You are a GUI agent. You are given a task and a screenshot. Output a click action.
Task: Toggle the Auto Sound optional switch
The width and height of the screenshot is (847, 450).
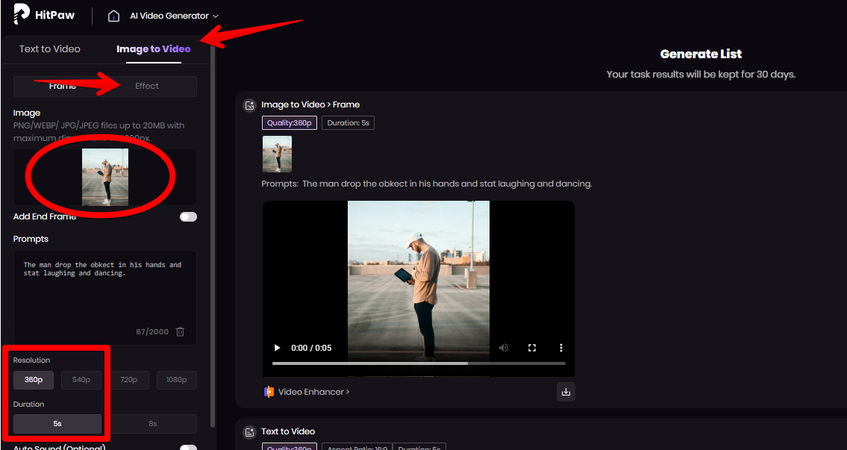pos(188,448)
